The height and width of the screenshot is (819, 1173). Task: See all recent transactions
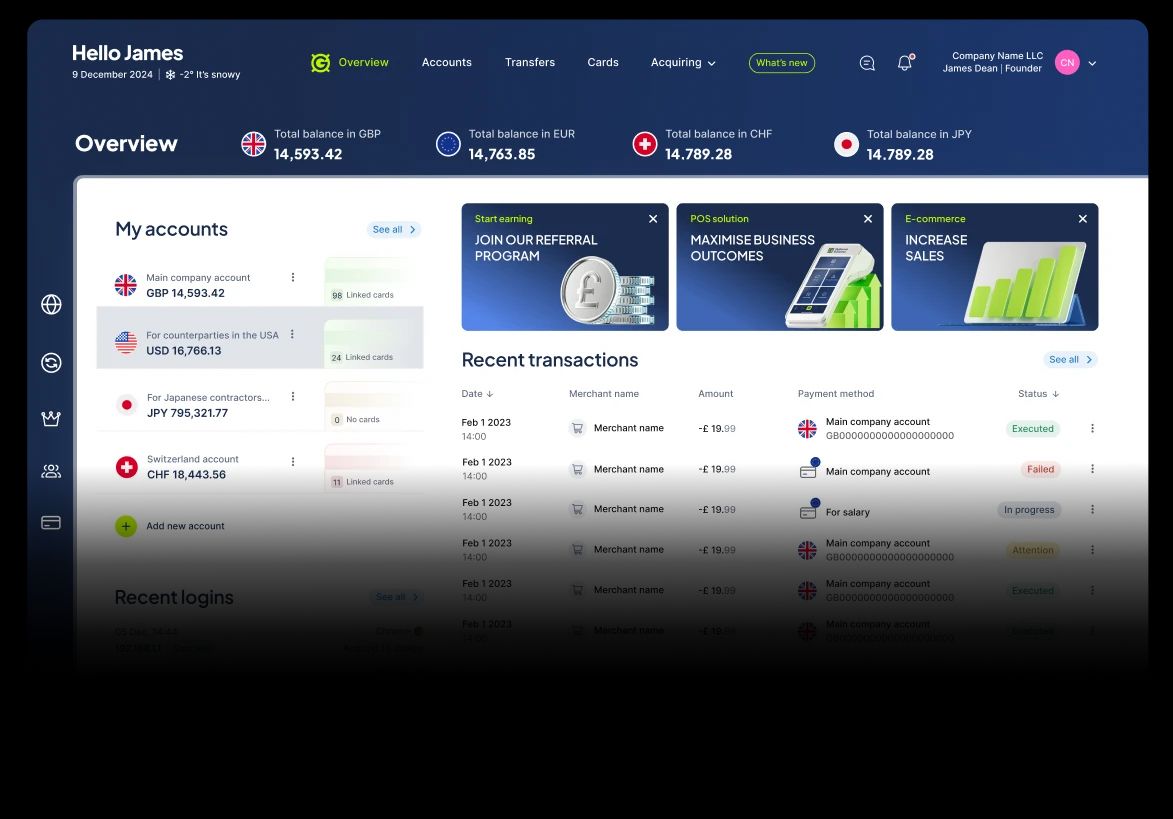[x=1070, y=360]
